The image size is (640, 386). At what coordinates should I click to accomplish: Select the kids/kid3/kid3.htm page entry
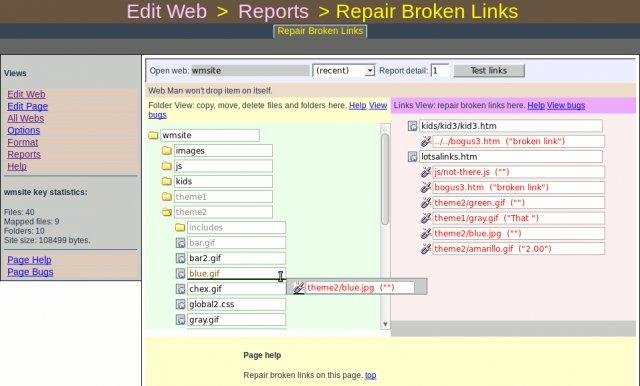click(511, 126)
